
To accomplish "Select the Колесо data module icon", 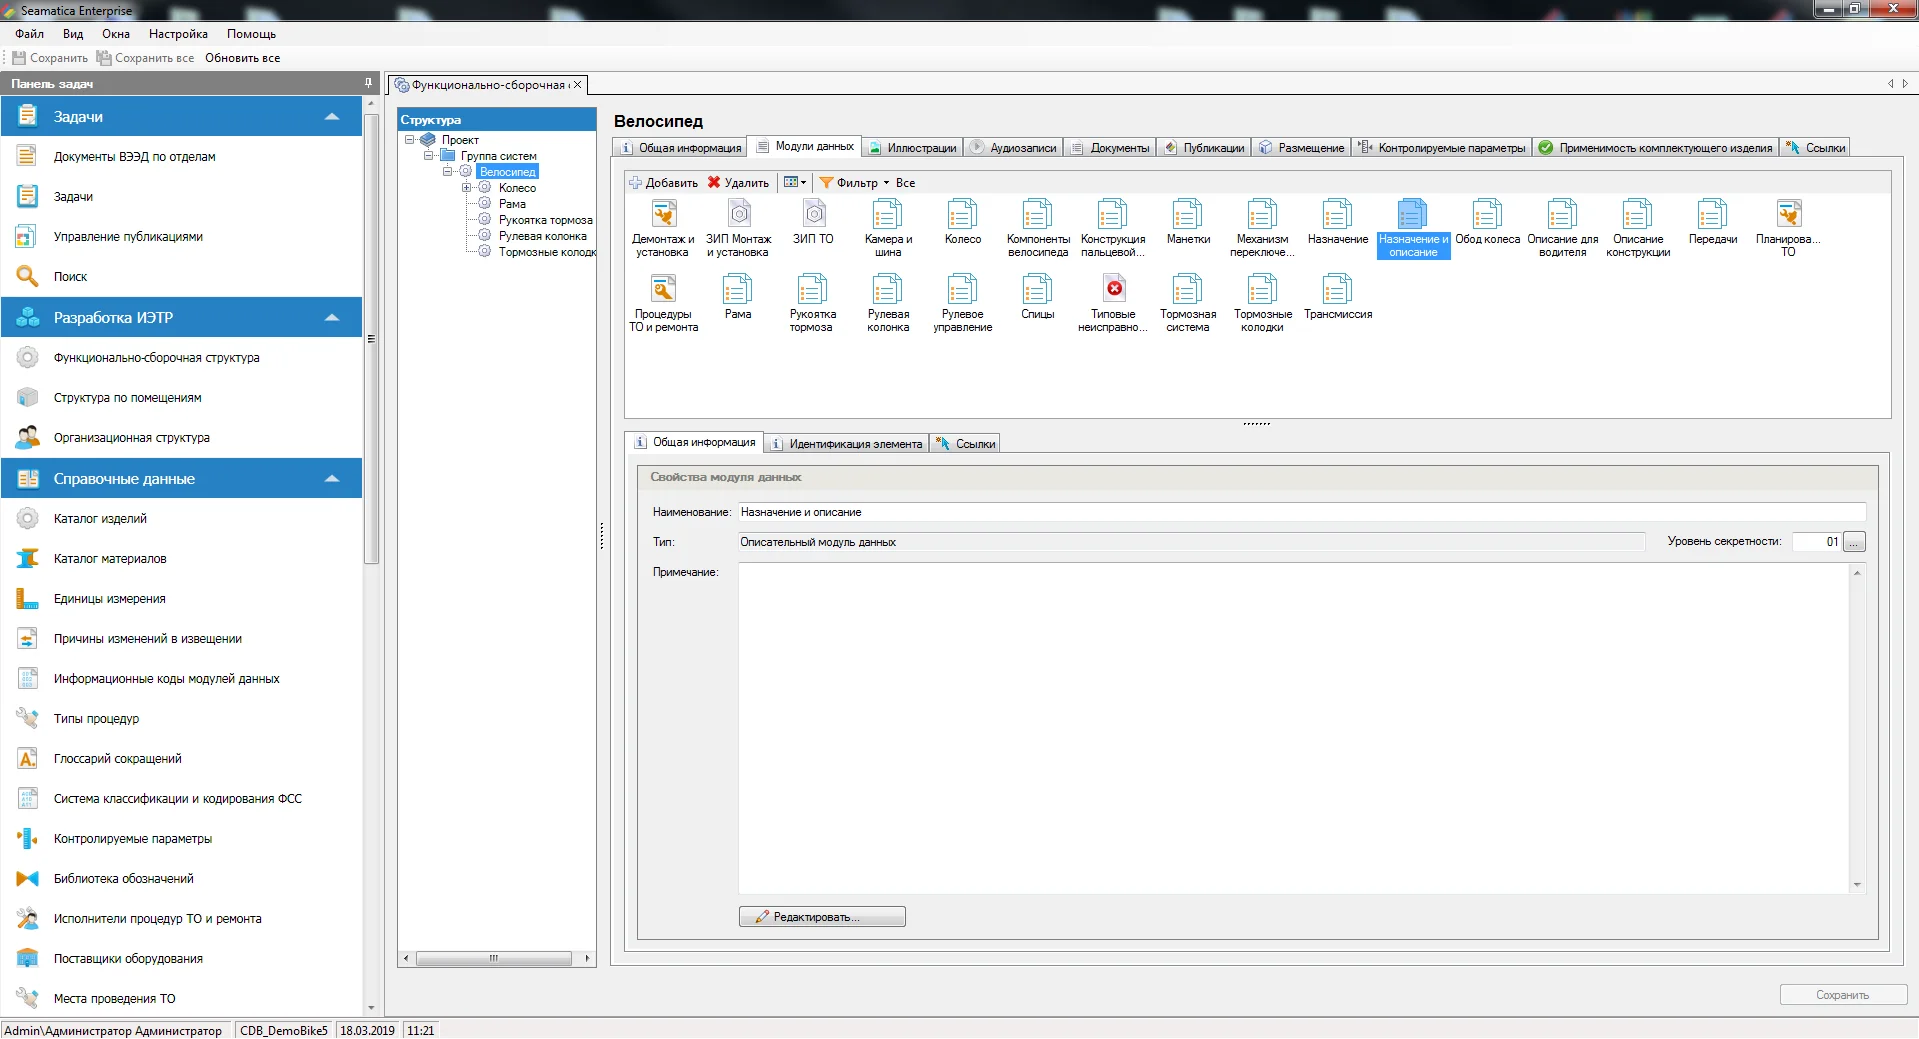I will pos(963,222).
